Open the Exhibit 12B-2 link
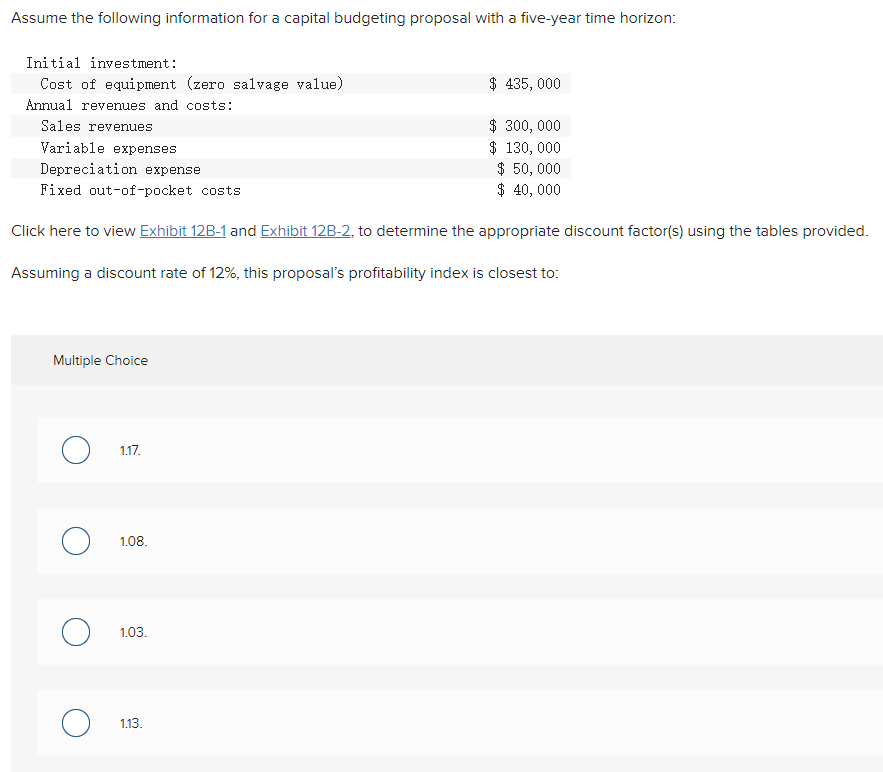The image size is (883, 772). pos(305,231)
